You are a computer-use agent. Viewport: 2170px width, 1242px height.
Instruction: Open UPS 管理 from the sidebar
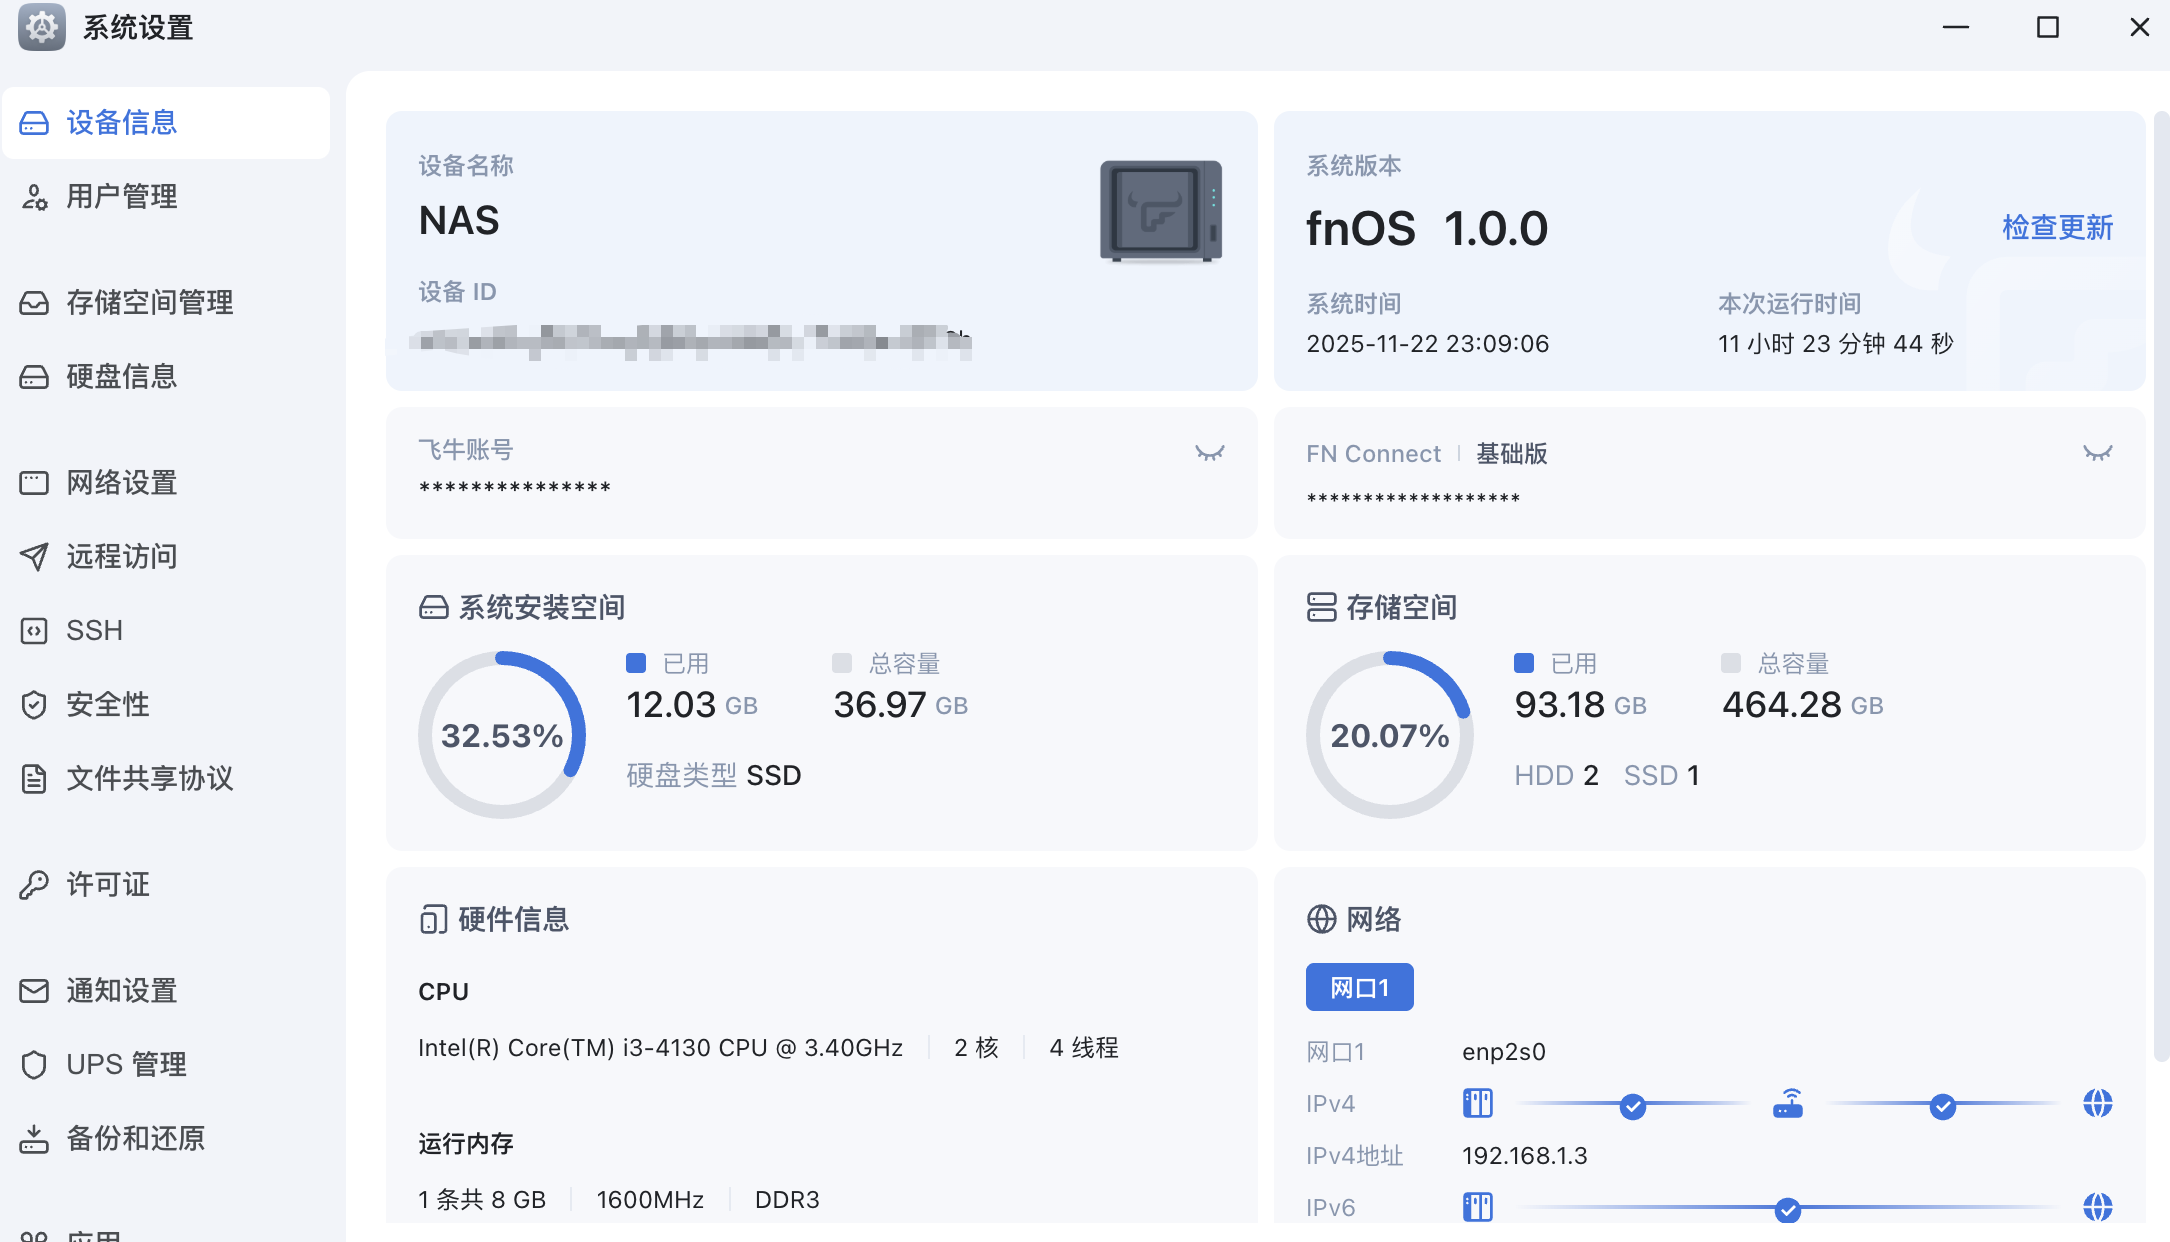[126, 1065]
